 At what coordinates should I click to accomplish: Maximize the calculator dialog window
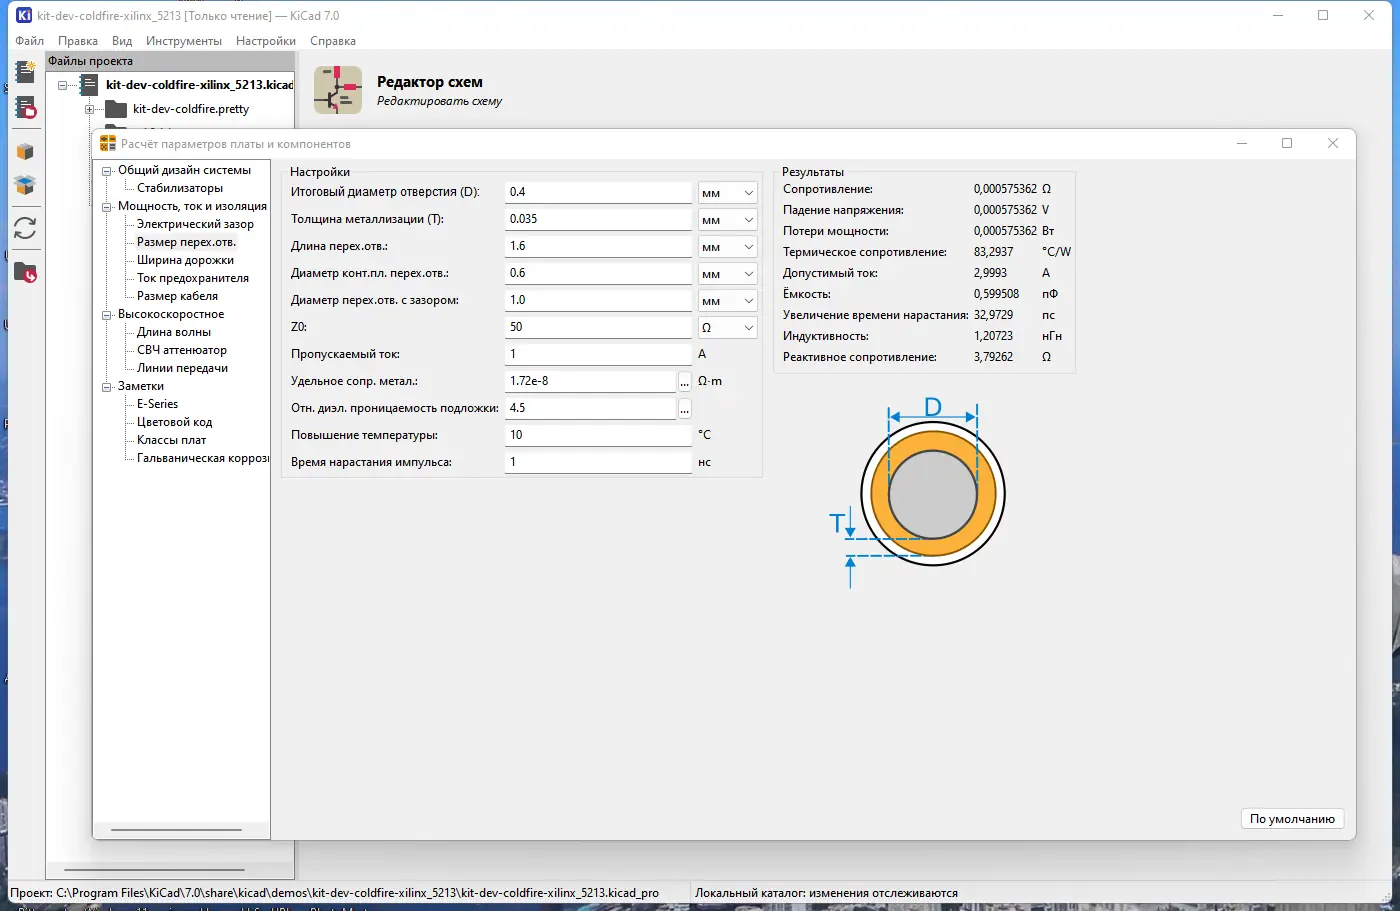coord(1287,143)
